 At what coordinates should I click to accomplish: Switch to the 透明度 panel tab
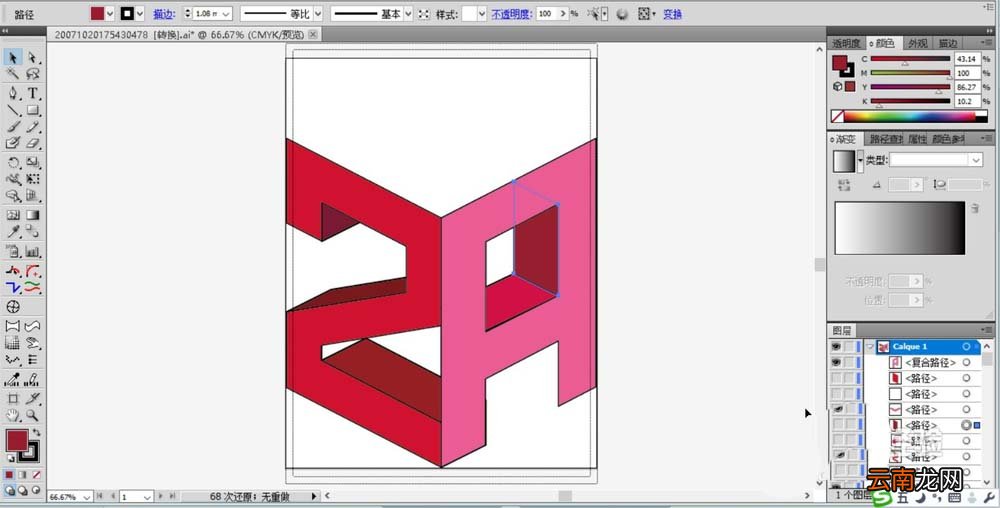point(846,43)
